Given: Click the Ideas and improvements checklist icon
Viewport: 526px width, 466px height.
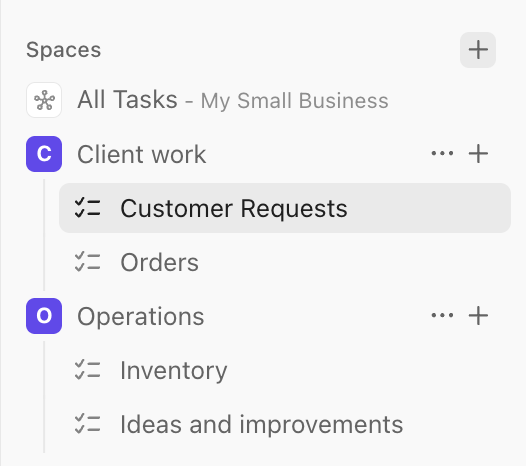Looking at the screenshot, I should [x=87, y=424].
